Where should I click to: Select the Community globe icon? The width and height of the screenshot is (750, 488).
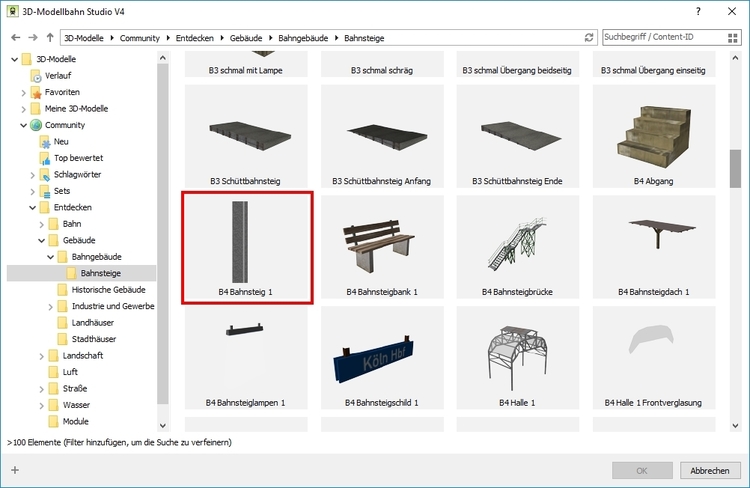pyautogui.click(x=36, y=125)
